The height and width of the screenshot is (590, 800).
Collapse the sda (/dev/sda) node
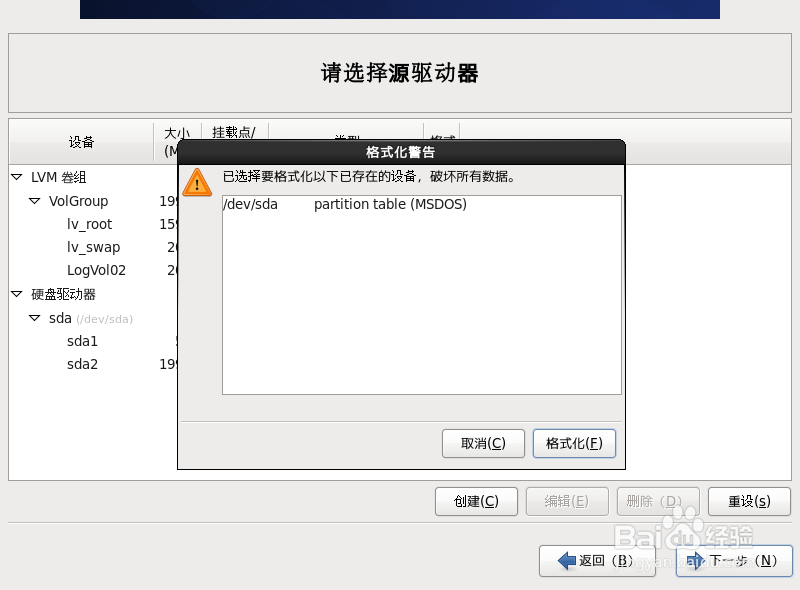point(33,318)
